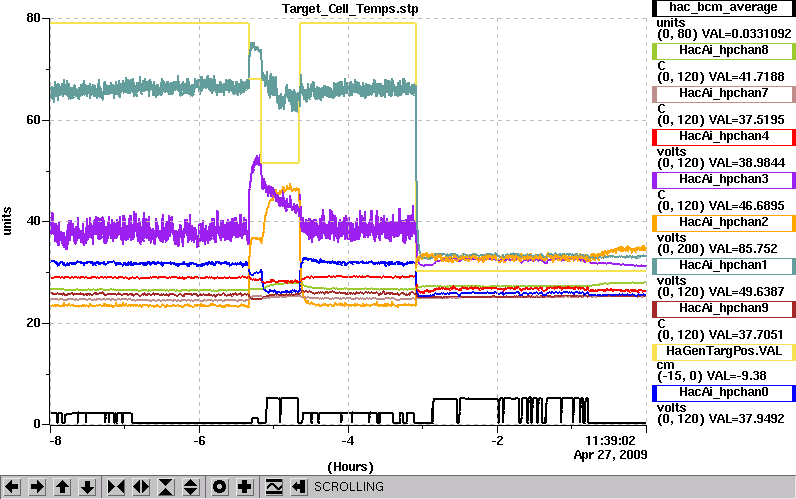796x499 pixels.
Task: Zoom out the time axis (outward-pointing triangles)
Action: click(141, 487)
